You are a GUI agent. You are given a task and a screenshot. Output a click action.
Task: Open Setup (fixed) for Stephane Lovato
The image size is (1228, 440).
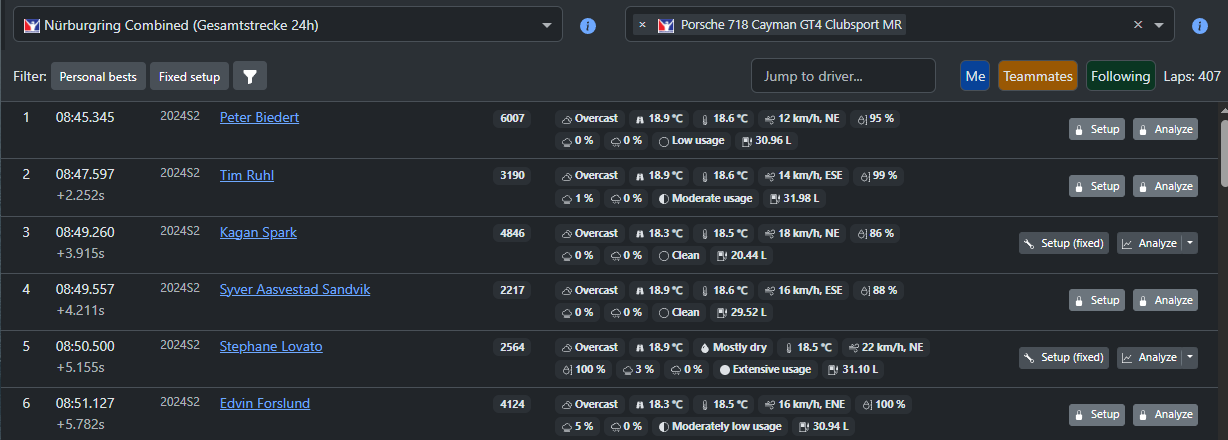pos(1064,357)
